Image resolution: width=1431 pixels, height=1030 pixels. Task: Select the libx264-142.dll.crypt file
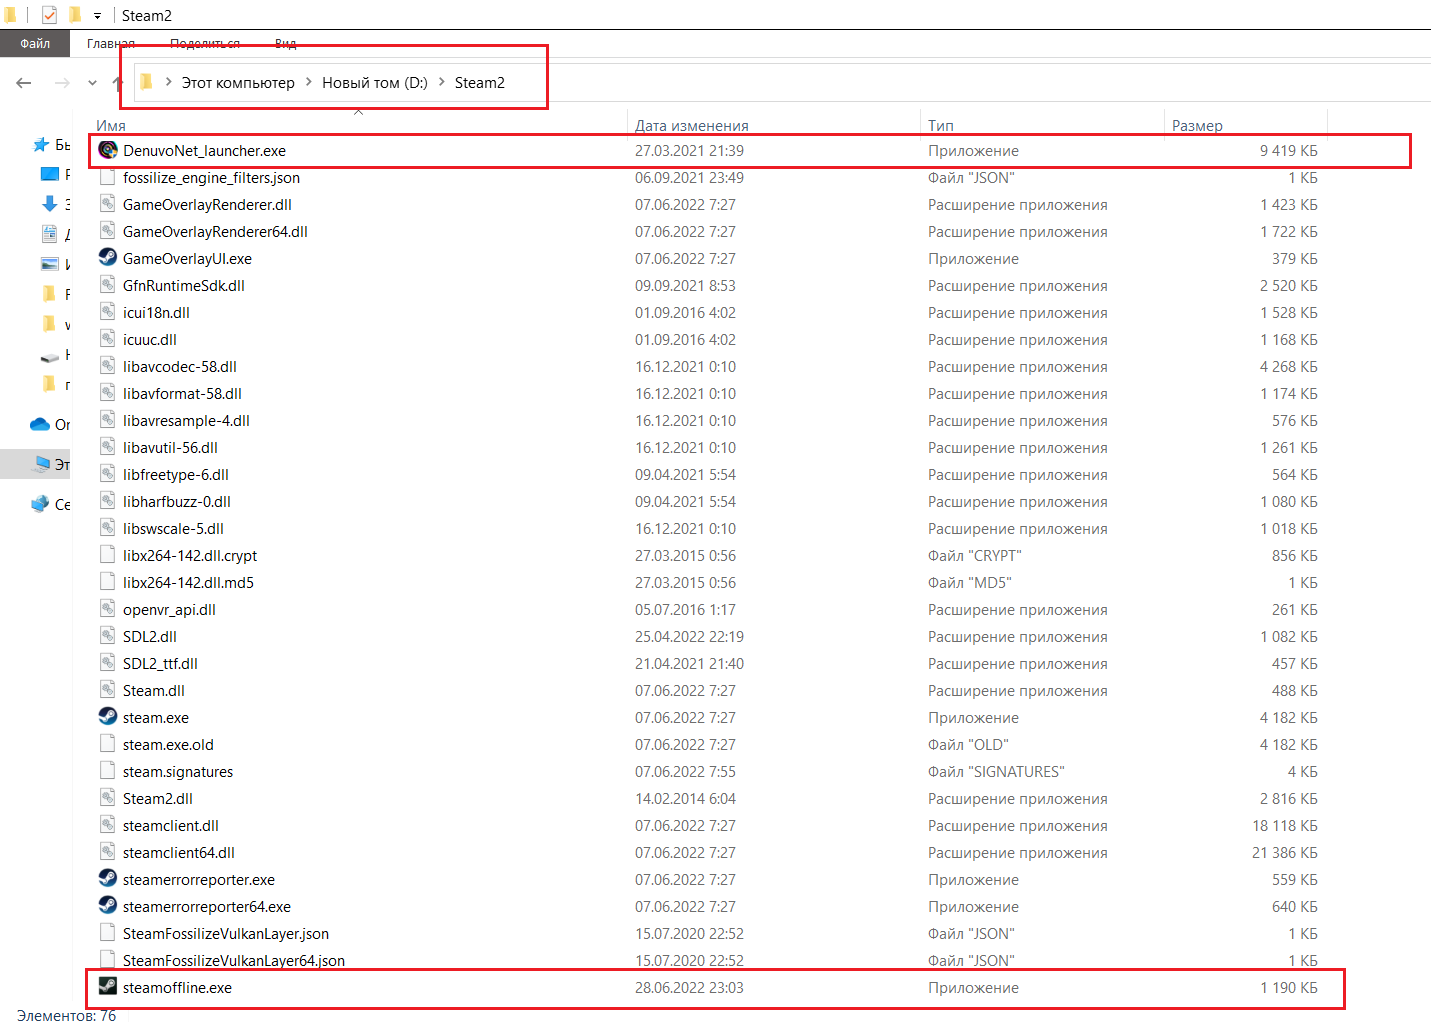[x=189, y=556]
